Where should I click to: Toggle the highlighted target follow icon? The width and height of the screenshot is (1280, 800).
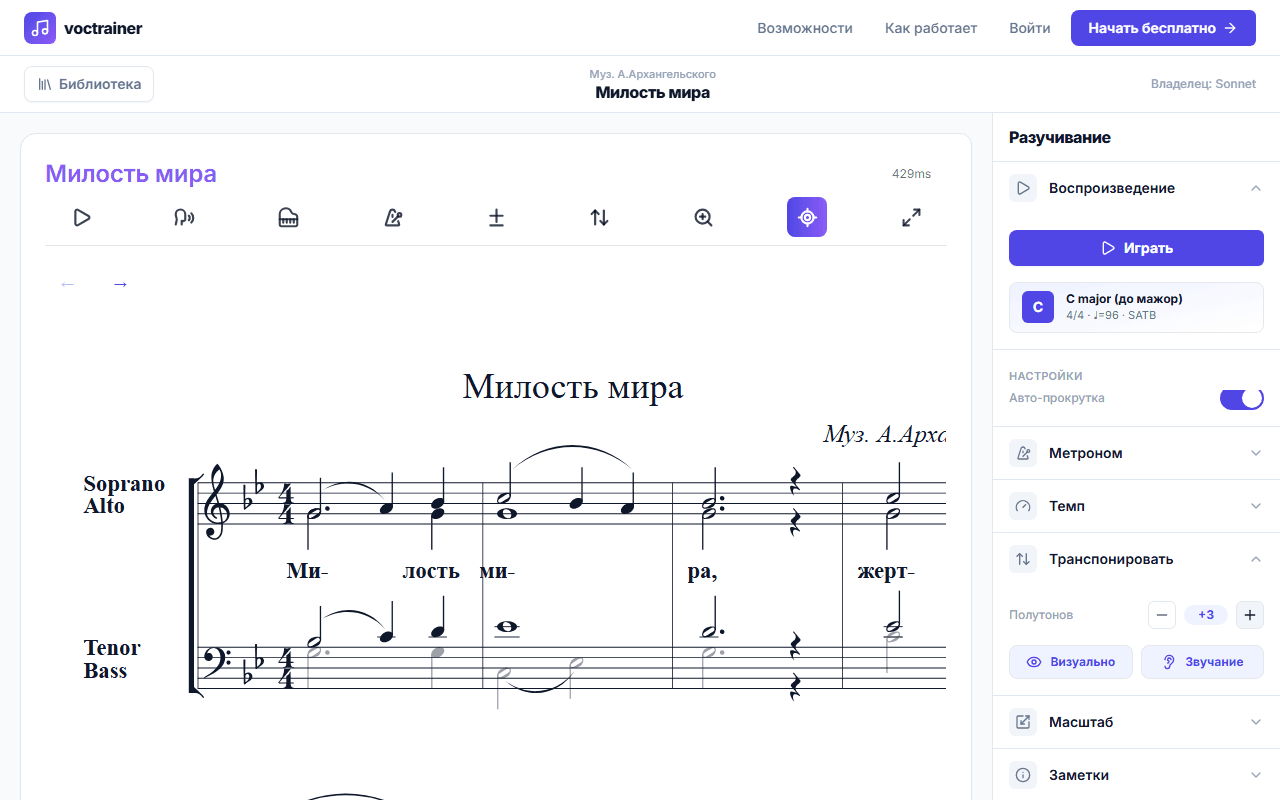(807, 217)
